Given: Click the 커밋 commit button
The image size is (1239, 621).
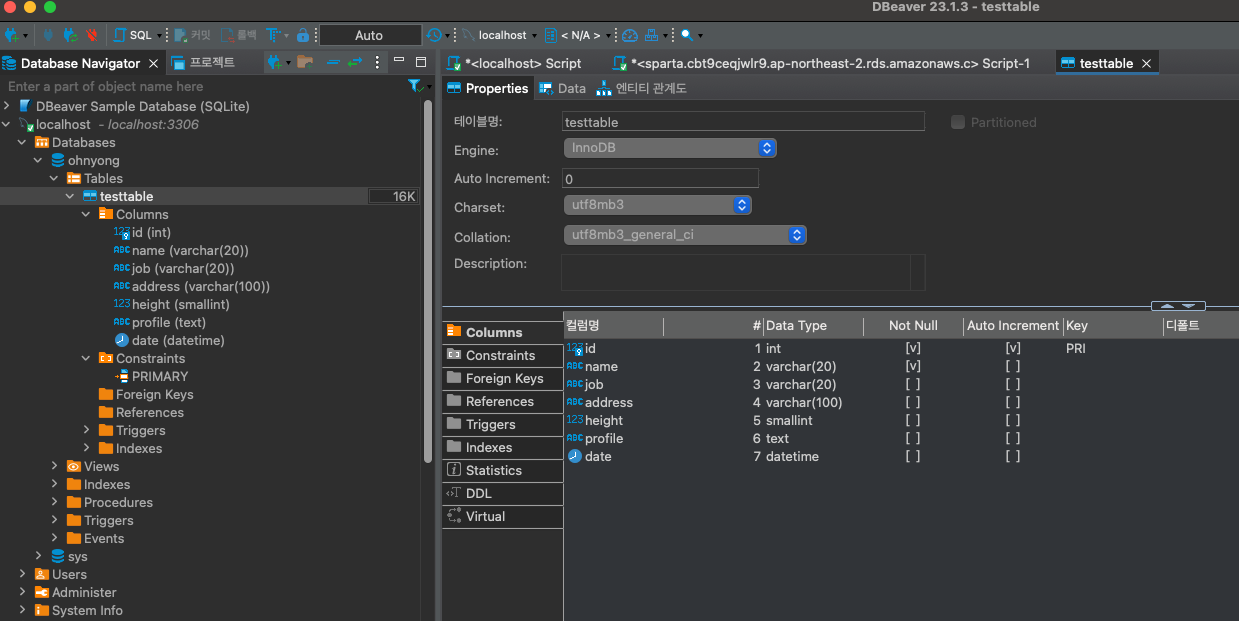Looking at the screenshot, I should coord(192,35).
